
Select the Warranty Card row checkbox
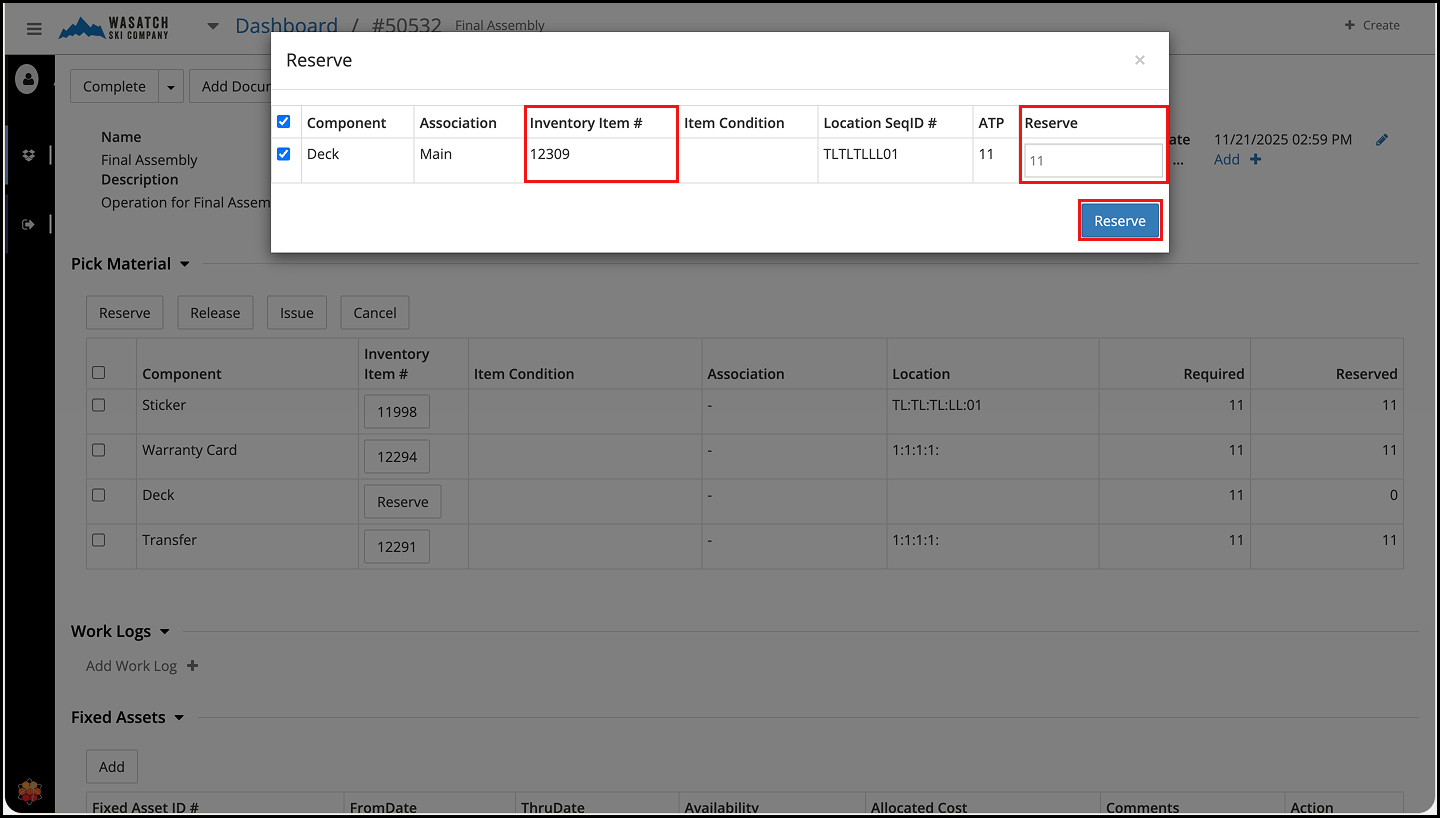(x=98, y=450)
